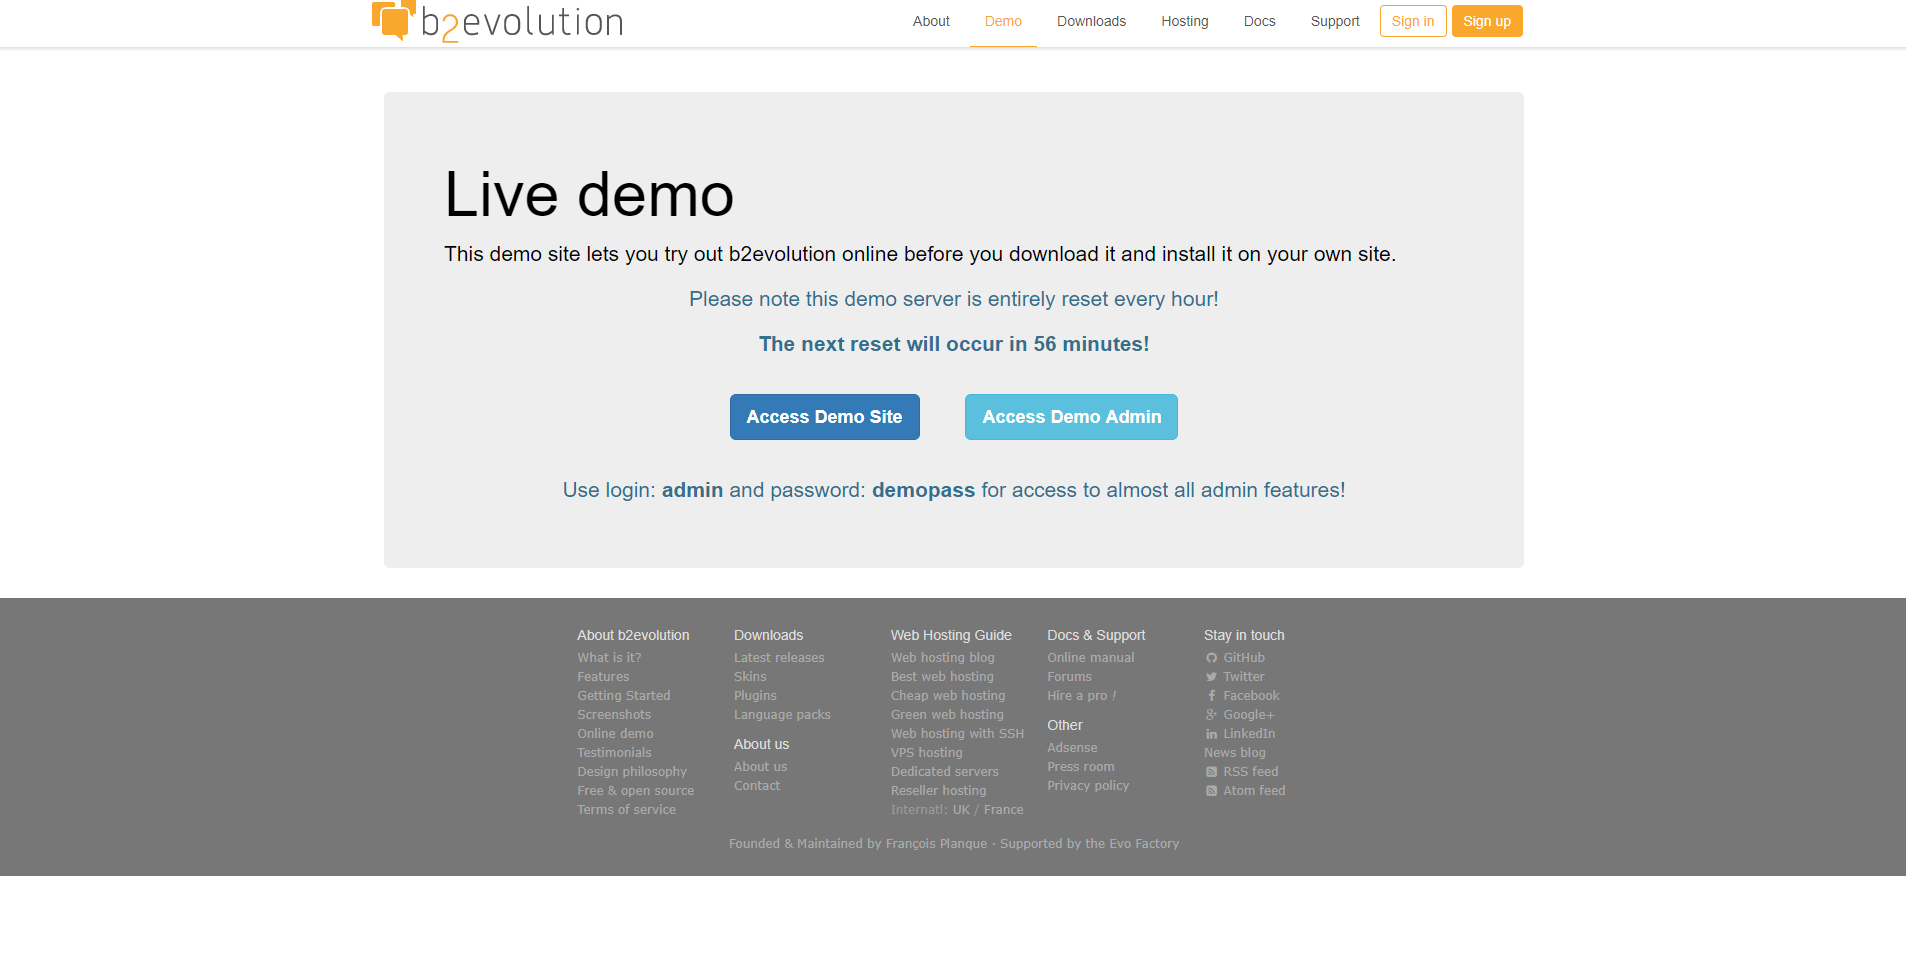Open the Testimonials footer link

(614, 753)
